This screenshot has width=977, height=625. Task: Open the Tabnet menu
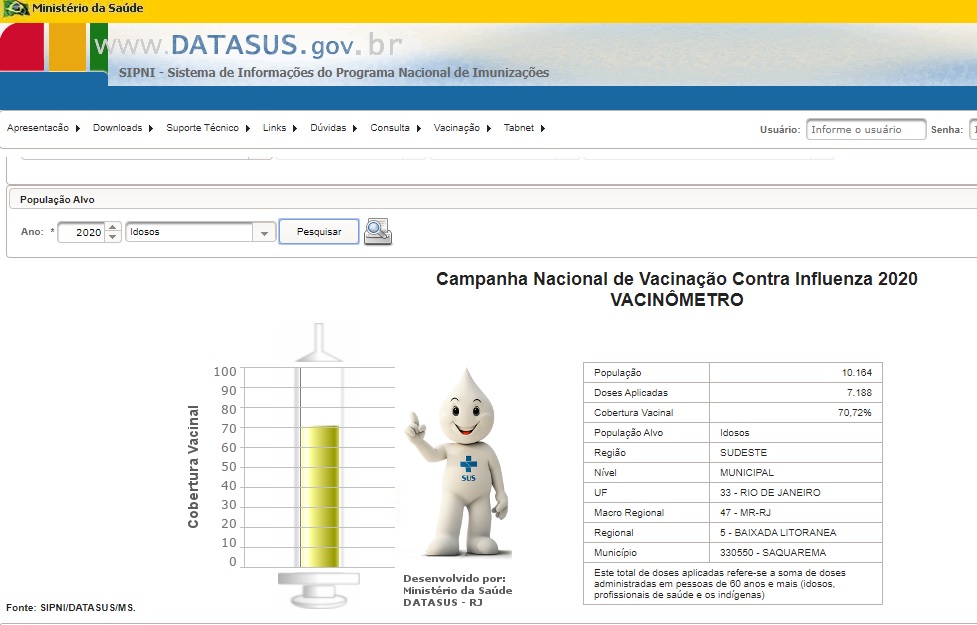[x=524, y=128]
